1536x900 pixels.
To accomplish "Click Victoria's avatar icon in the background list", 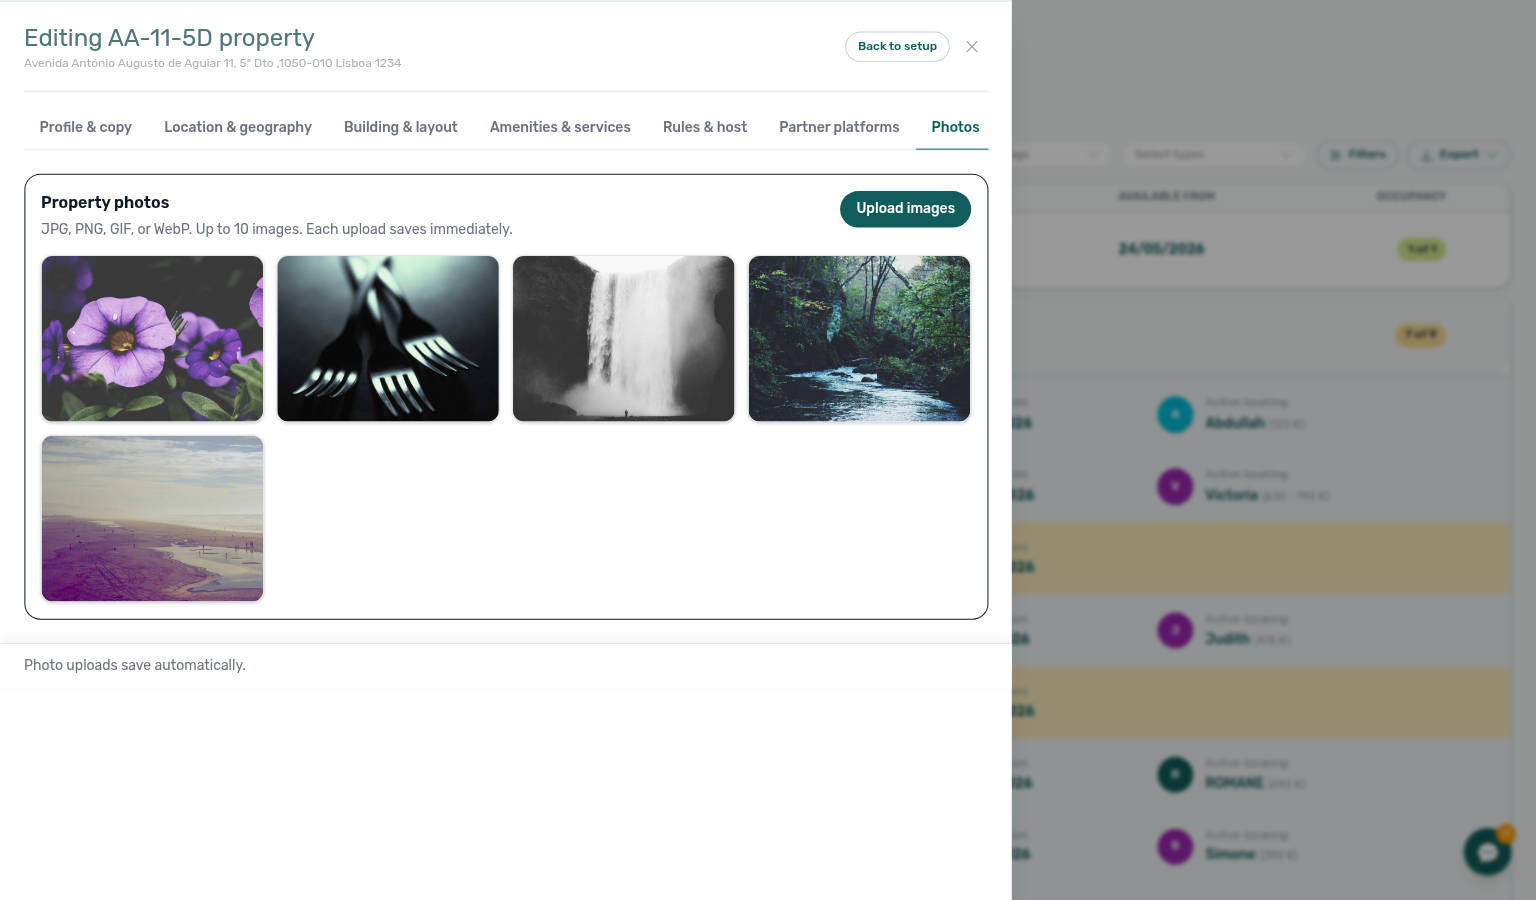I will (x=1175, y=486).
